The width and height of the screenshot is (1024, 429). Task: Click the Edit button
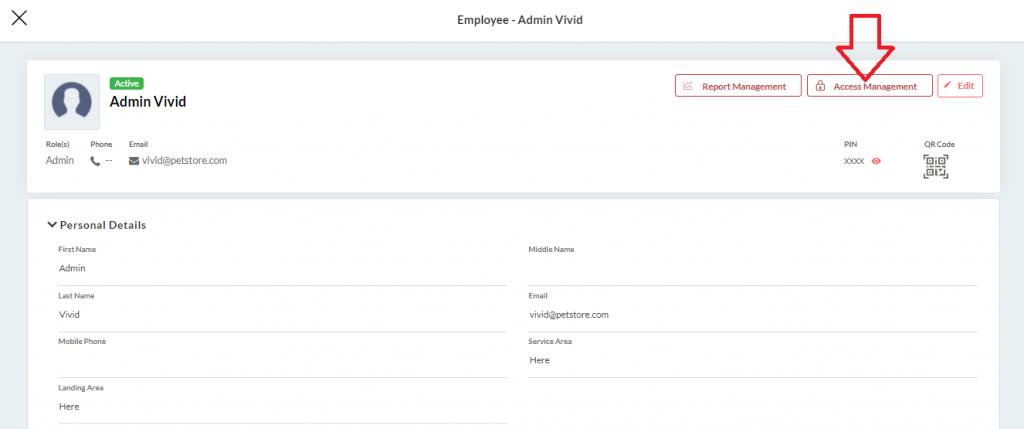pos(960,86)
